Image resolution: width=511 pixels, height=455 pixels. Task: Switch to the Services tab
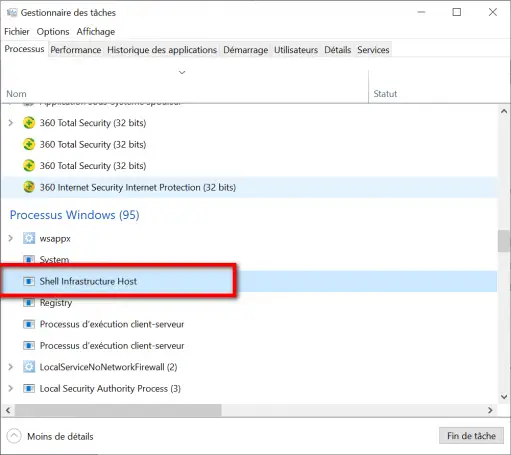373,50
